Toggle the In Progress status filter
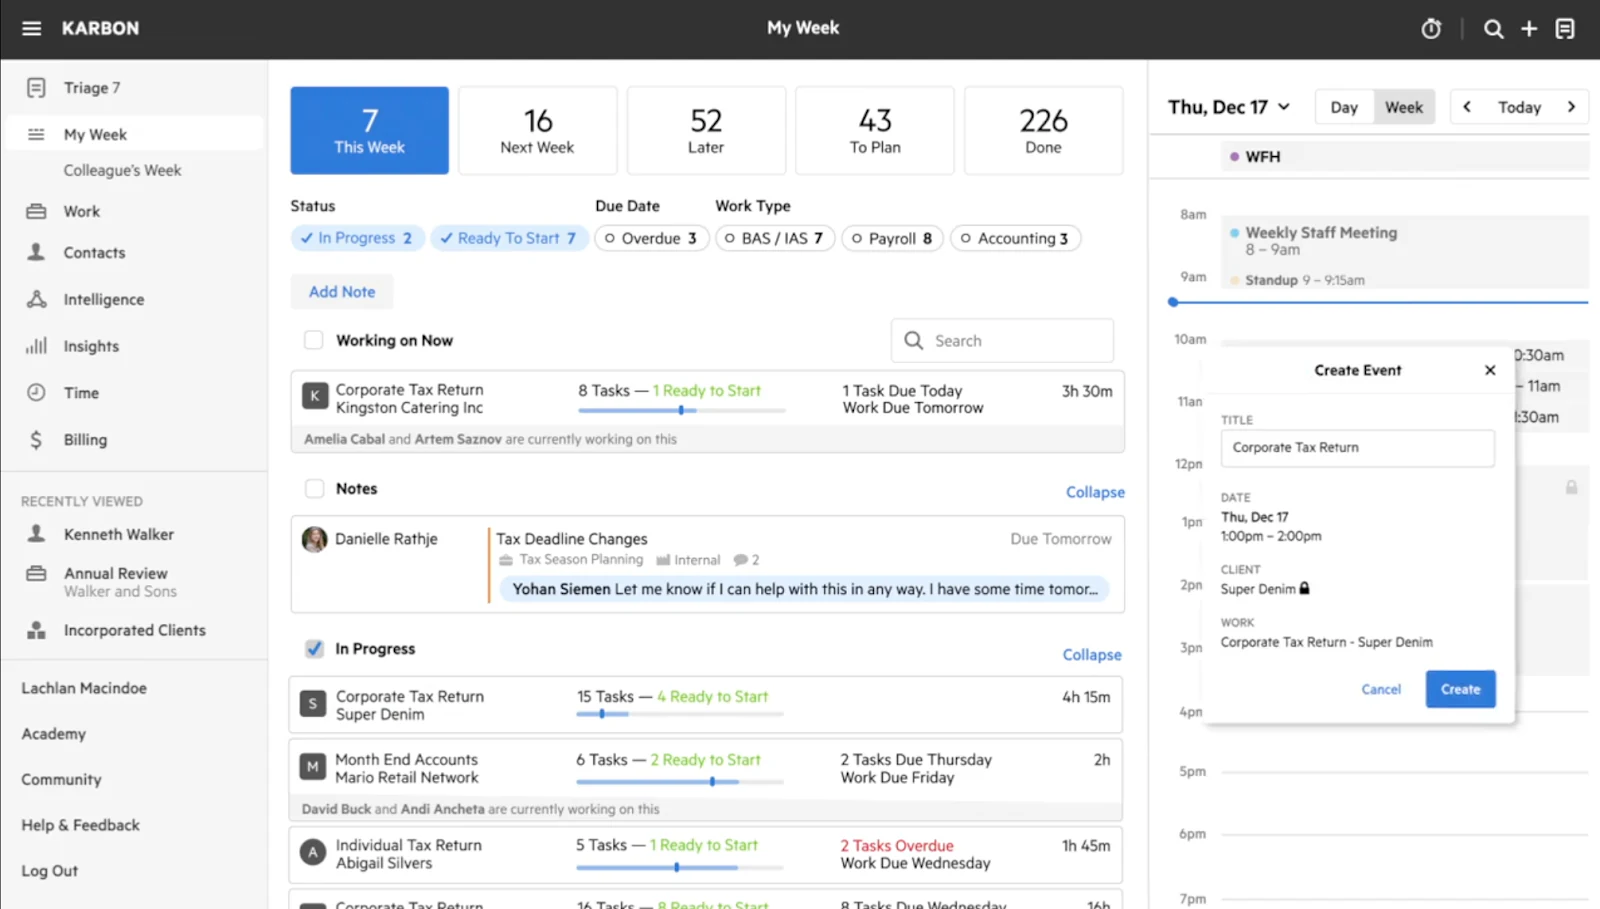 click(358, 238)
